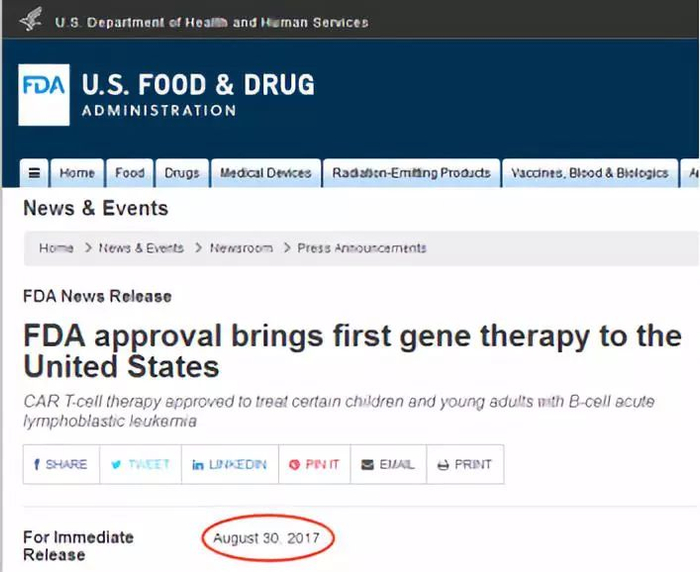Select the Medical Devices tab
Viewport: 700px width, 572px height.
(266, 173)
